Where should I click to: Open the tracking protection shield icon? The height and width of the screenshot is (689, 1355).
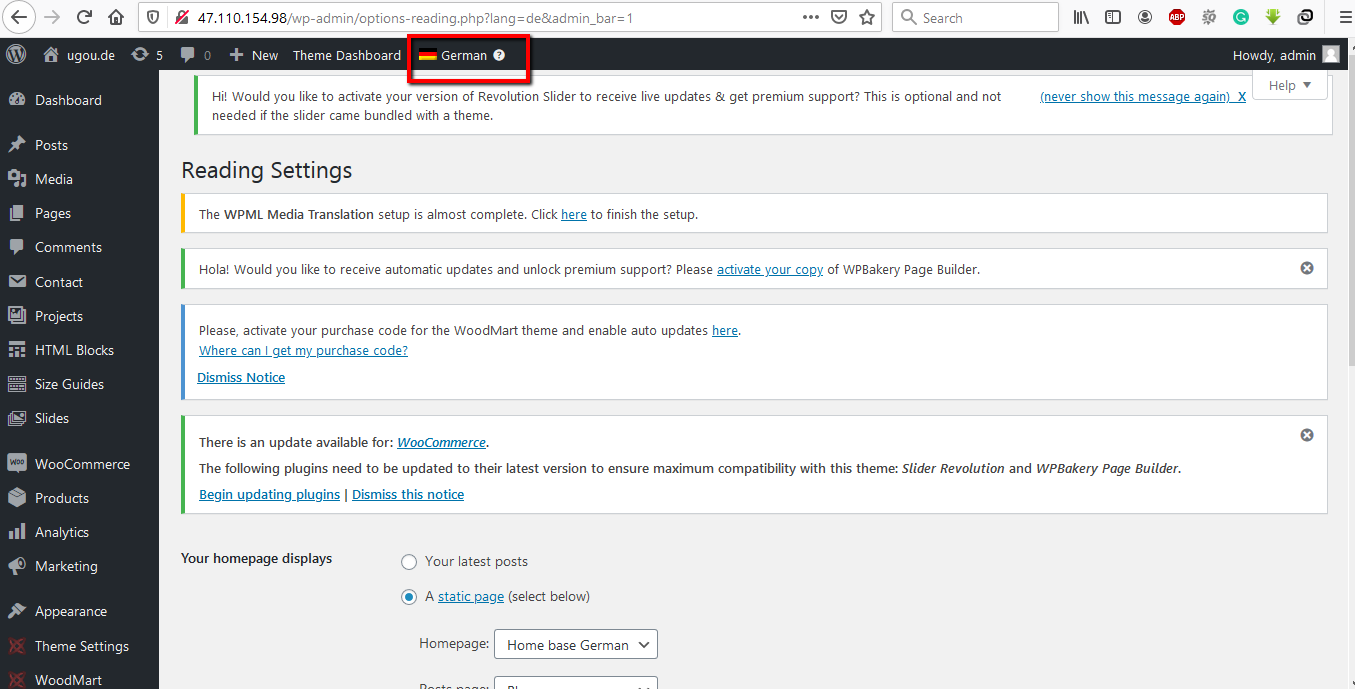click(152, 17)
